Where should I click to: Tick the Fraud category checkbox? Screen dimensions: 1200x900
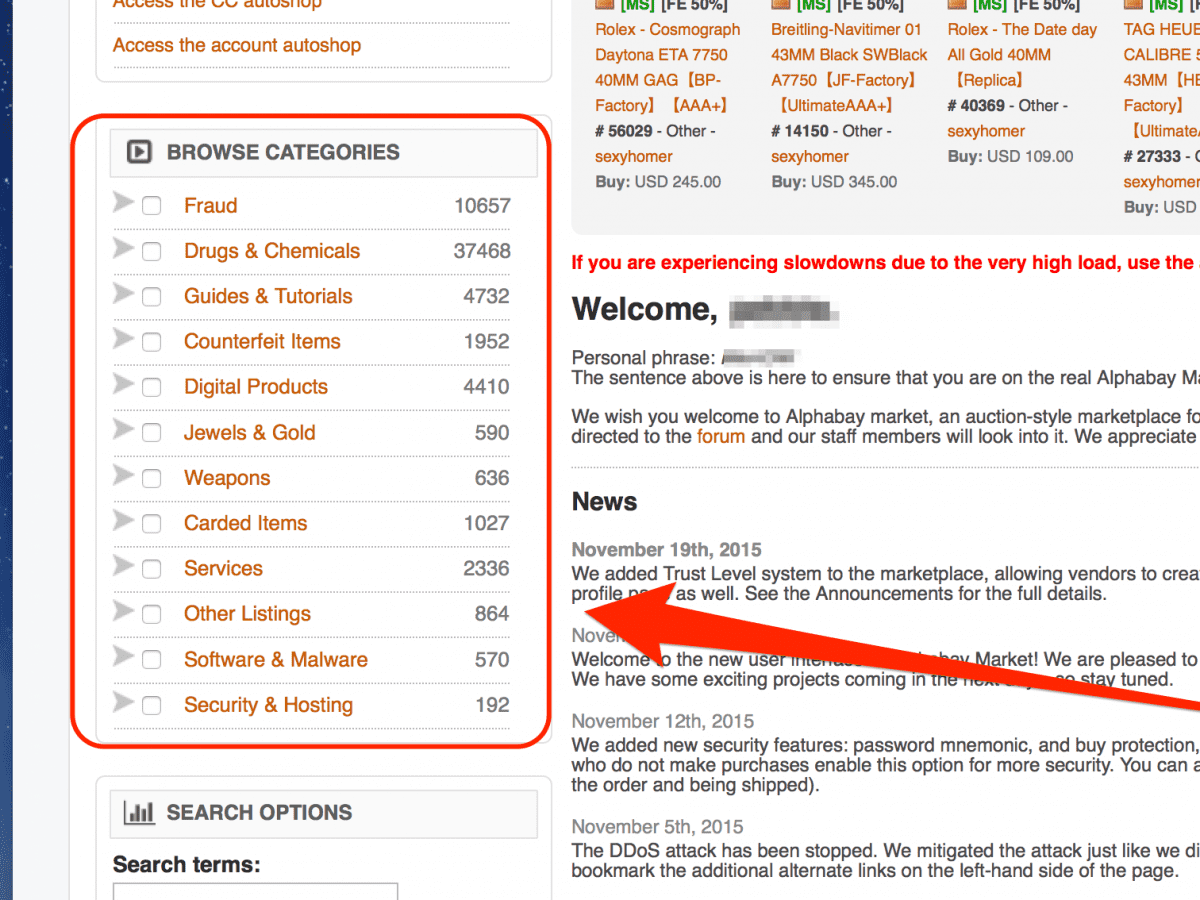click(x=151, y=206)
